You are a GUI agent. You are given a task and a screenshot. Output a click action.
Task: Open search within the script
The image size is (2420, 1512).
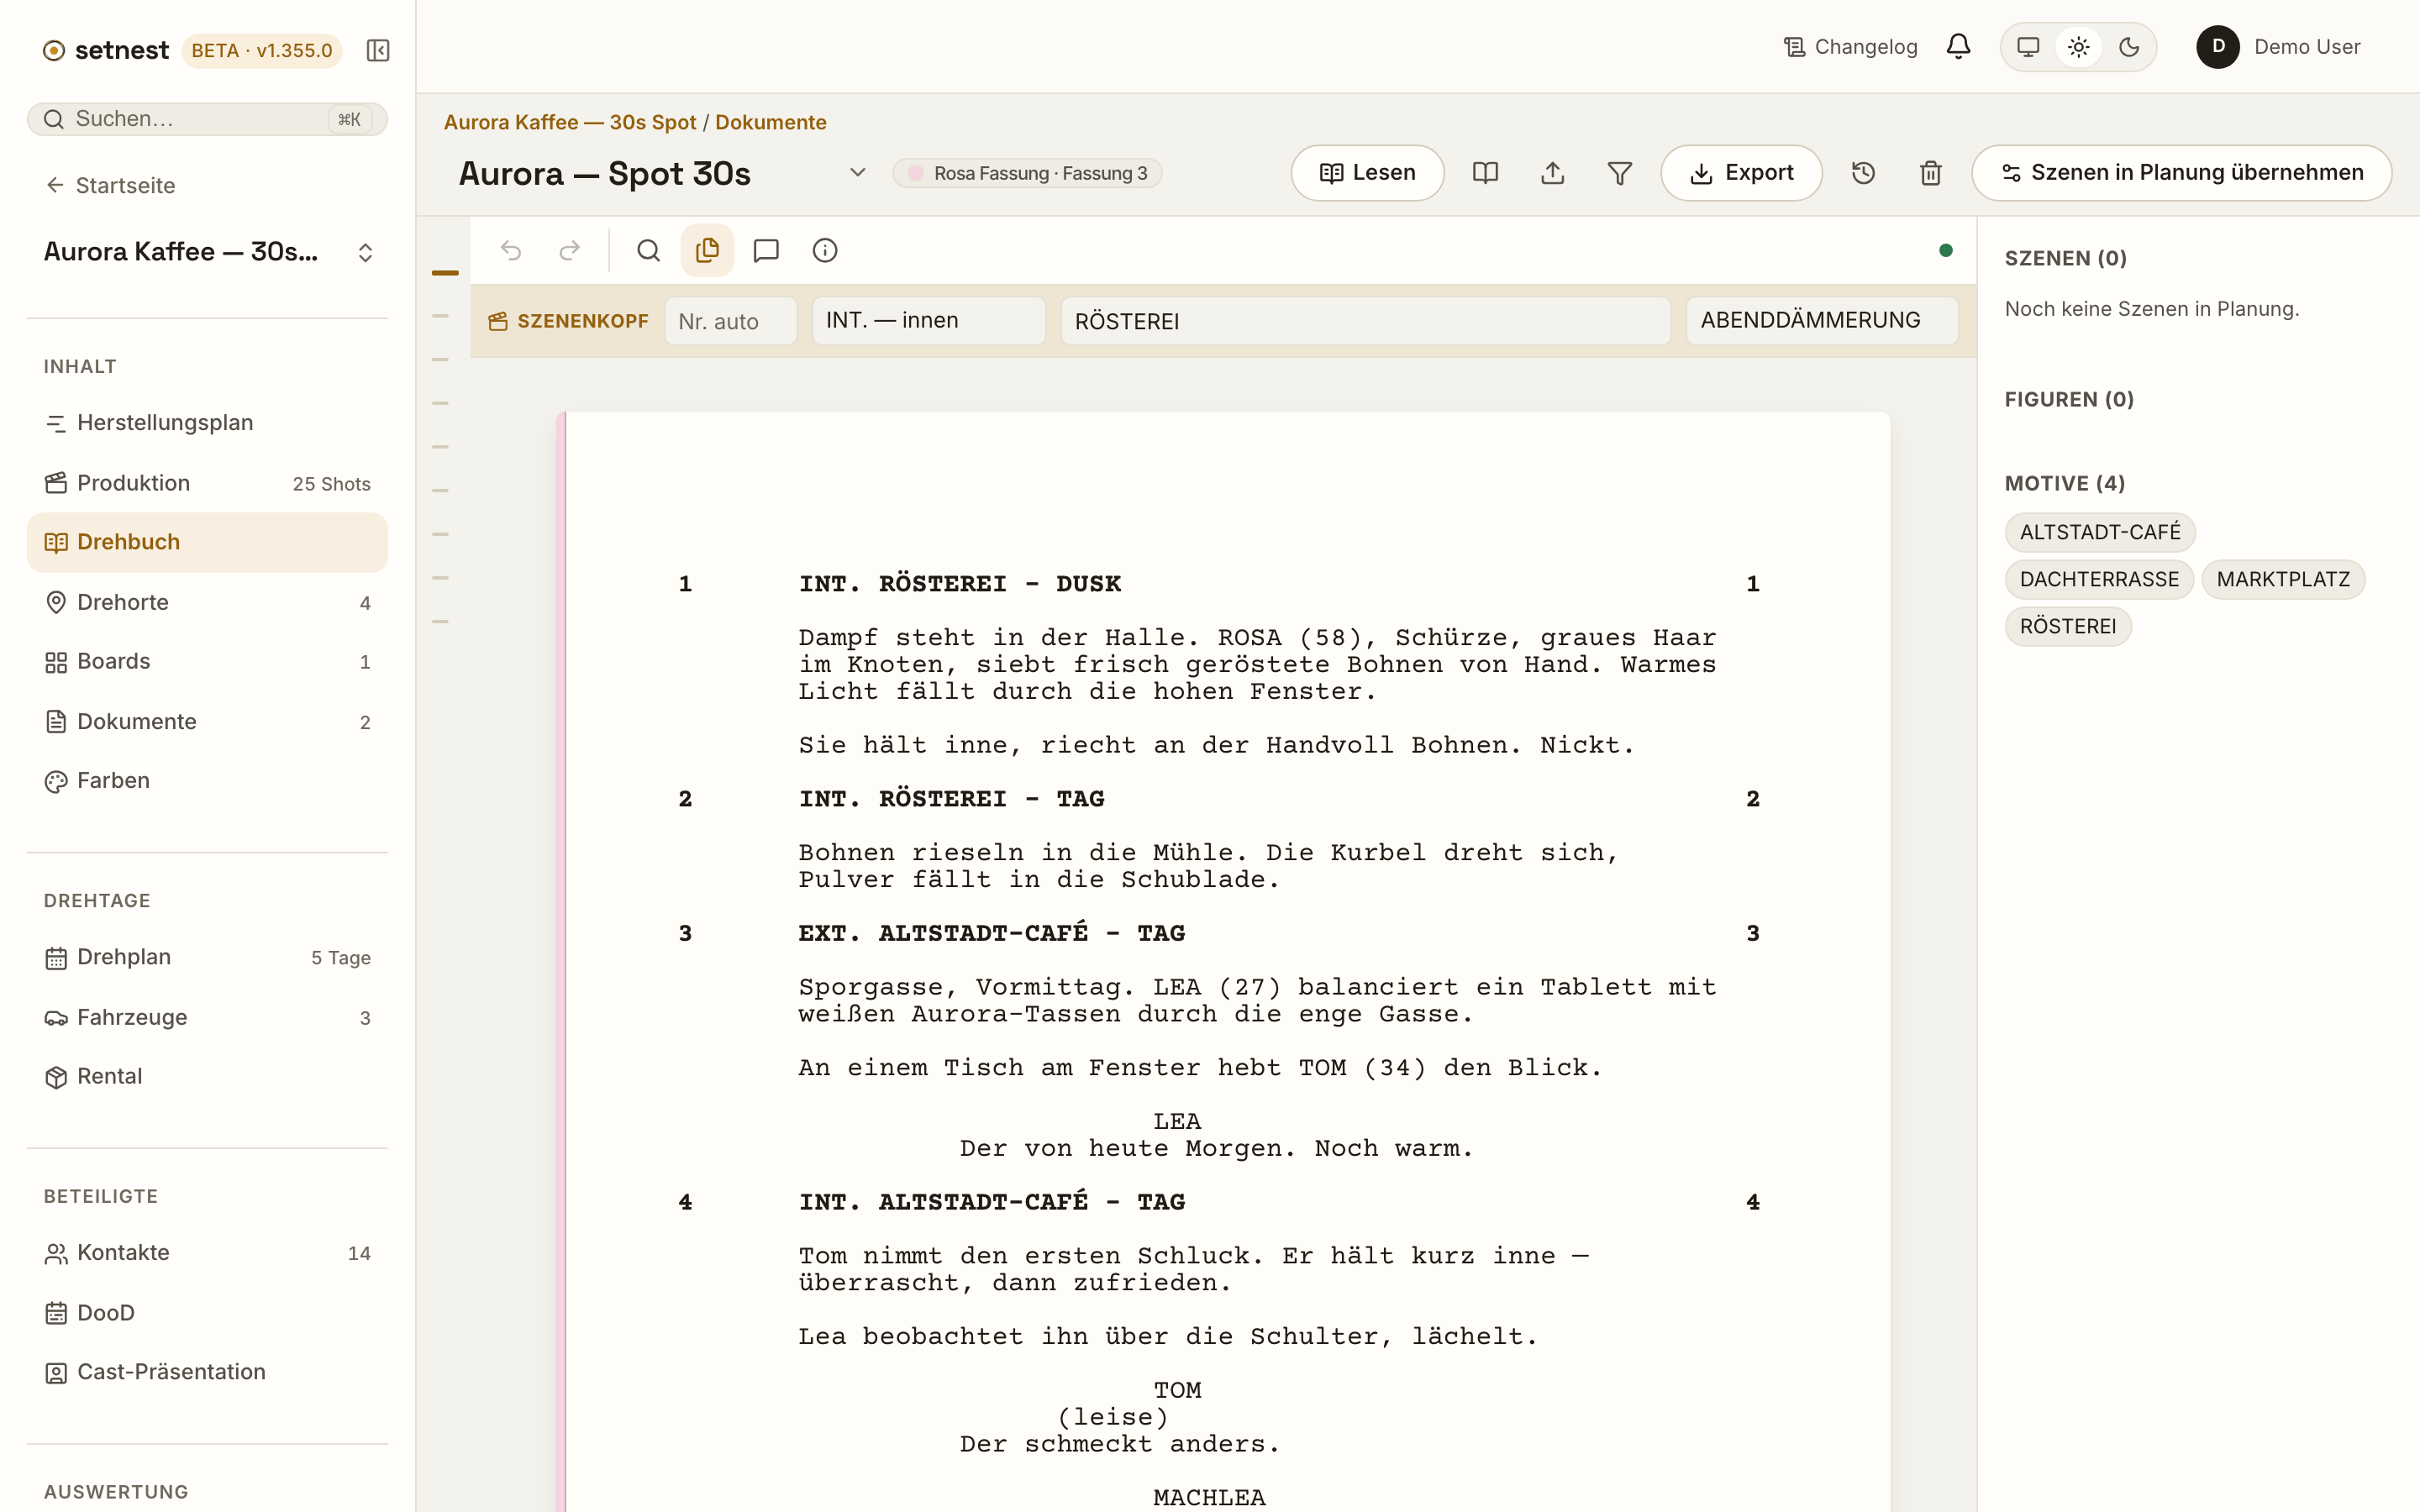[x=648, y=250]
